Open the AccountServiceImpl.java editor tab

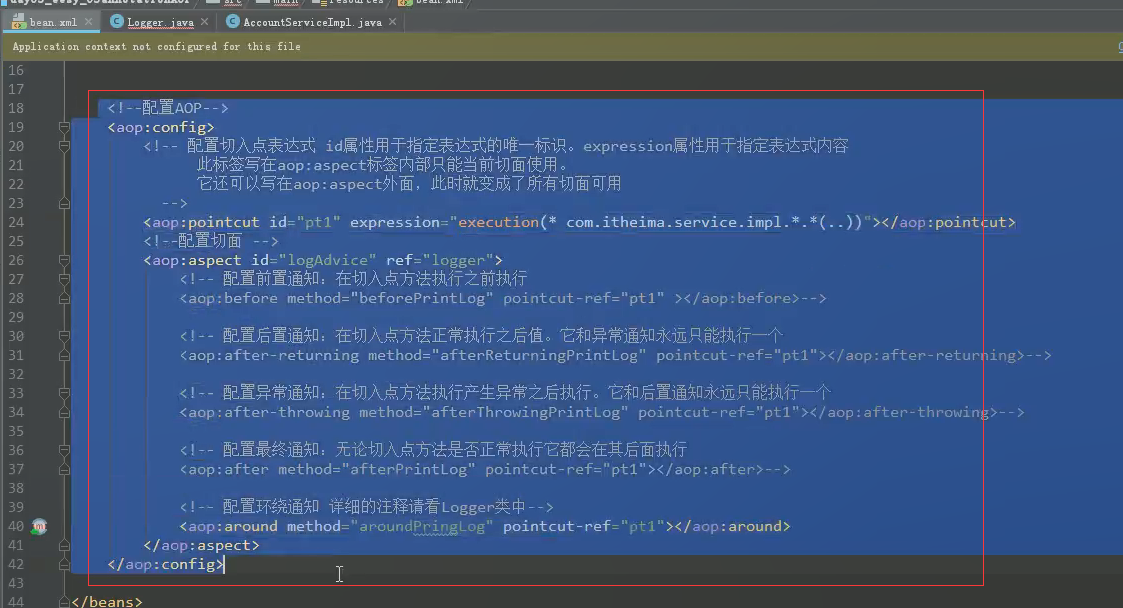[312, 22]
